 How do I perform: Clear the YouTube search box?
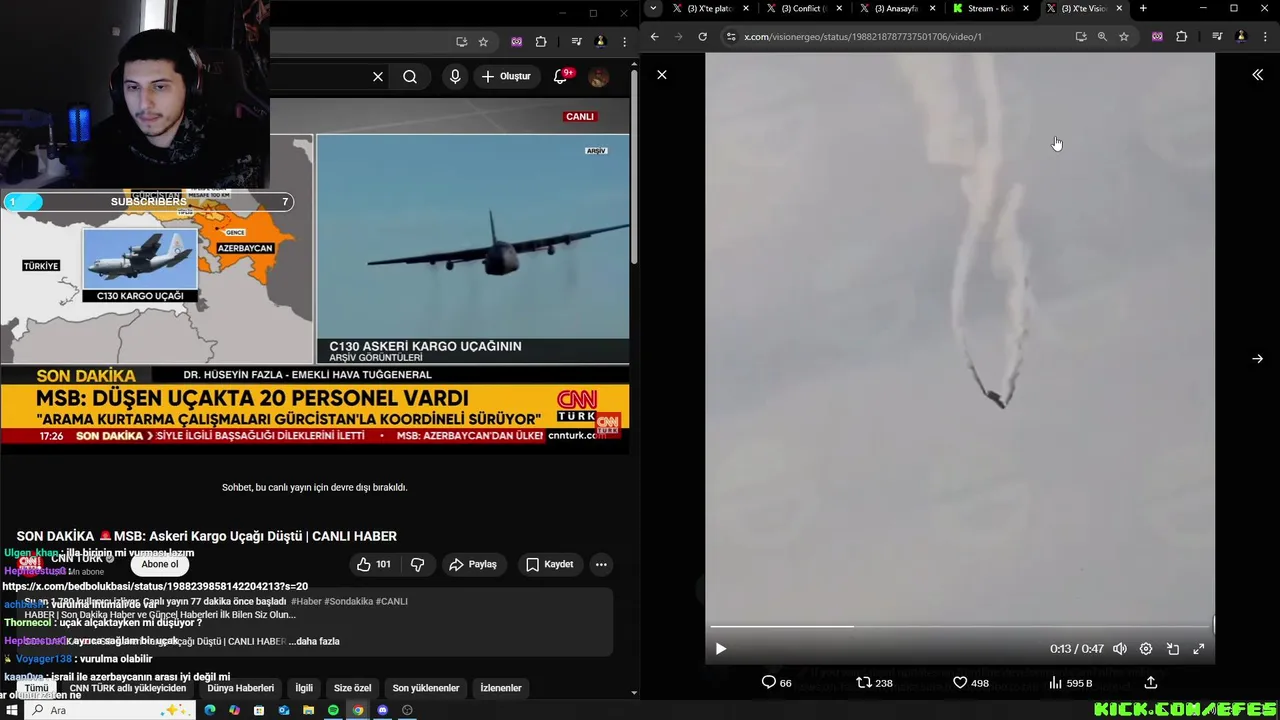pyautogui.click(x=378, y=77)
